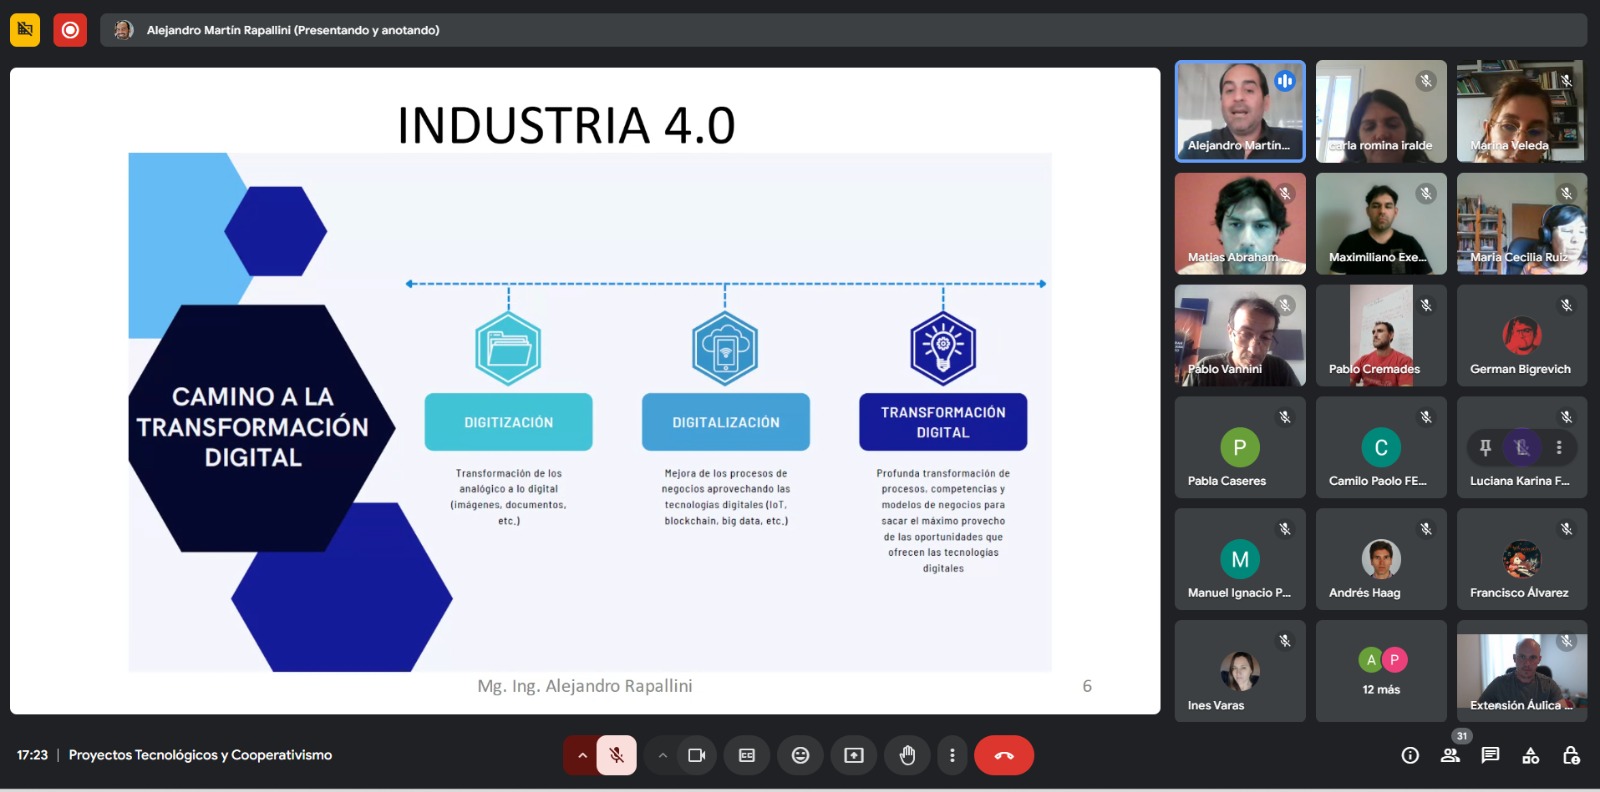The width and height of the screenshot is (1600, 792).
Task: Expand video settings chevron beside camera
Action: (x=662, y=755)
